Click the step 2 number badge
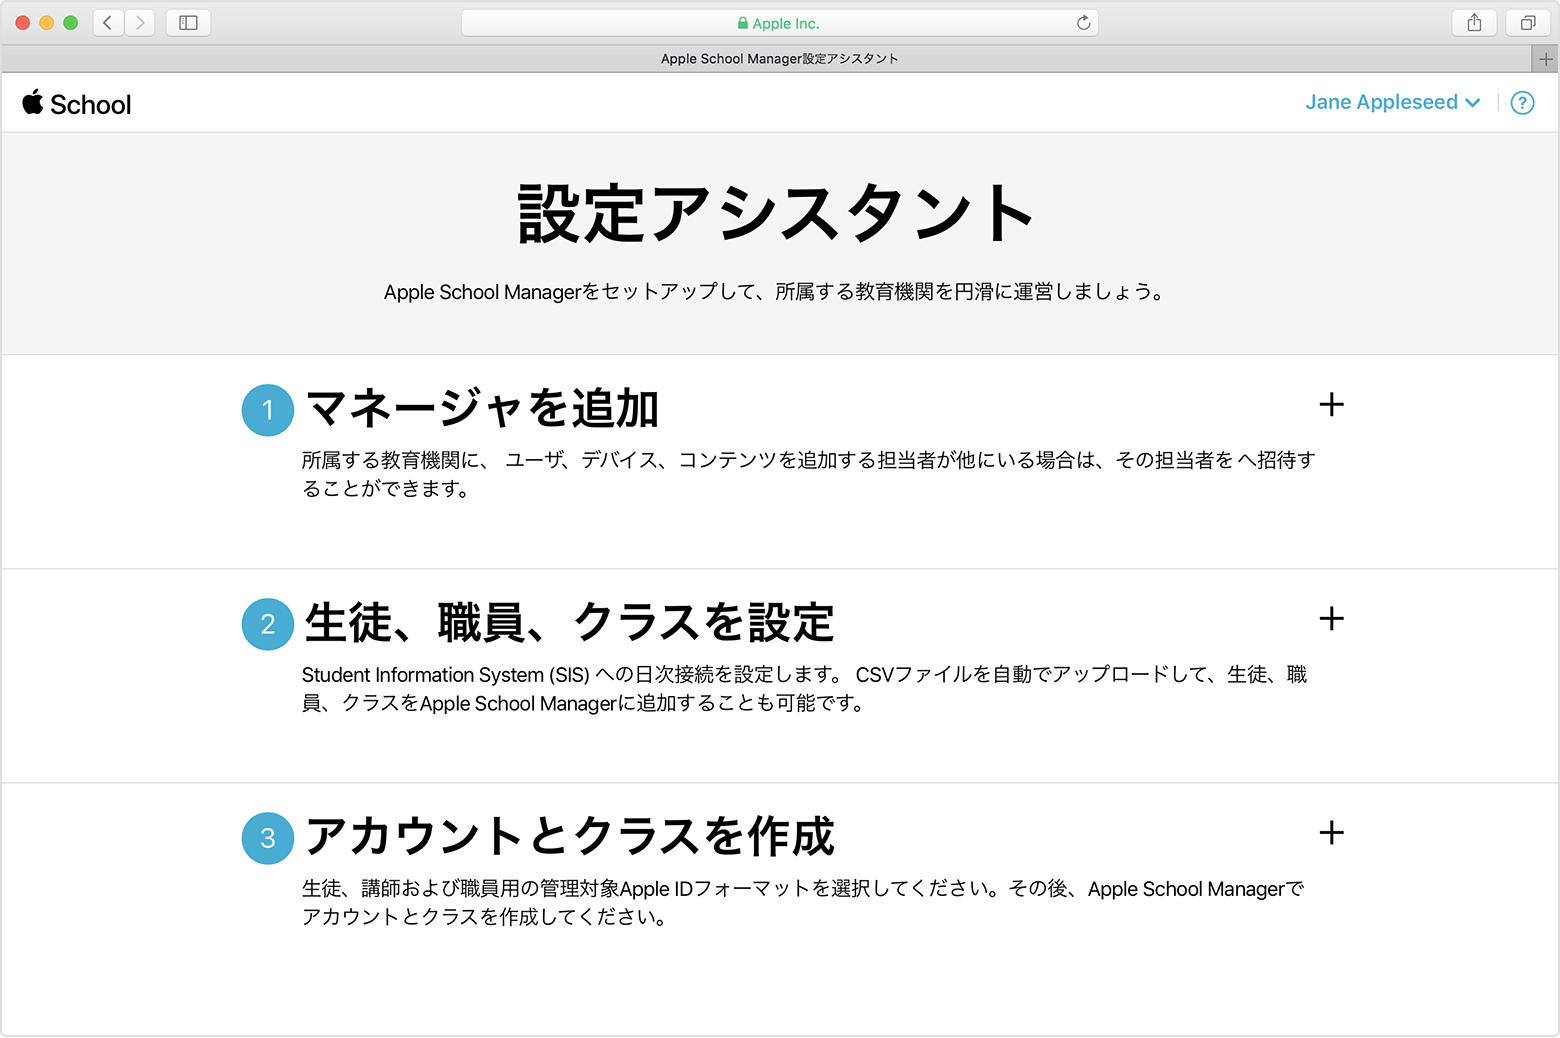 pyautogui.click(x=268, y=624)
